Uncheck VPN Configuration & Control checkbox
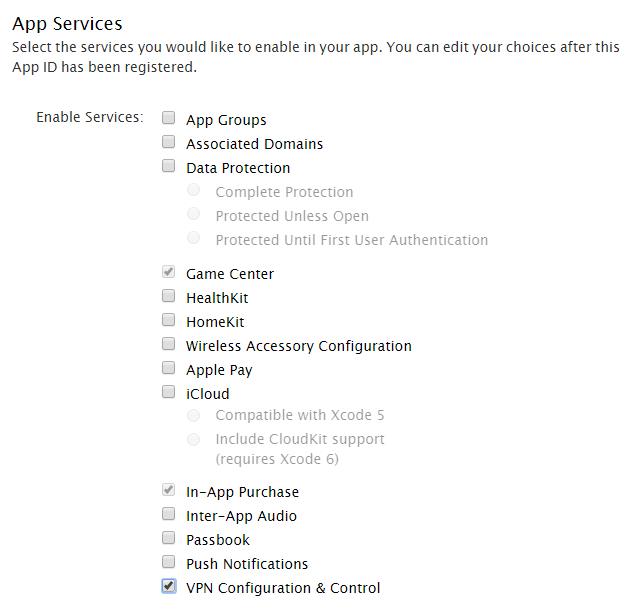This screenshot has height=607, width=633. tap(169, 586)
